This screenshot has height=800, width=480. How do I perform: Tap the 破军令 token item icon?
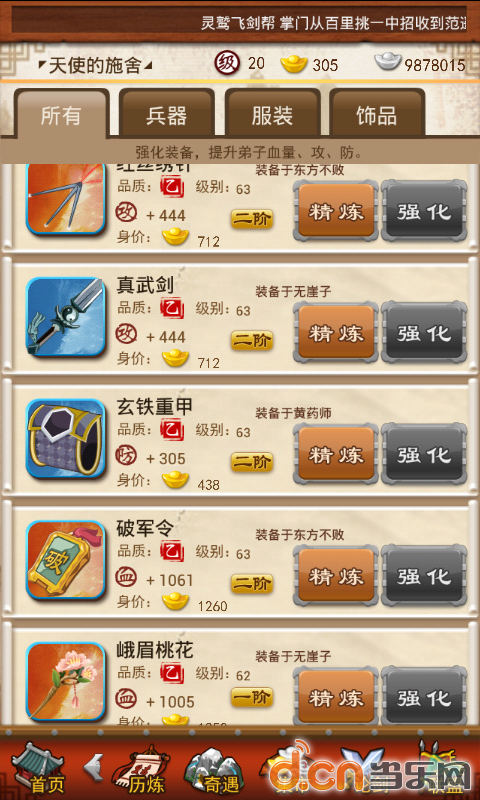point(65,560)
